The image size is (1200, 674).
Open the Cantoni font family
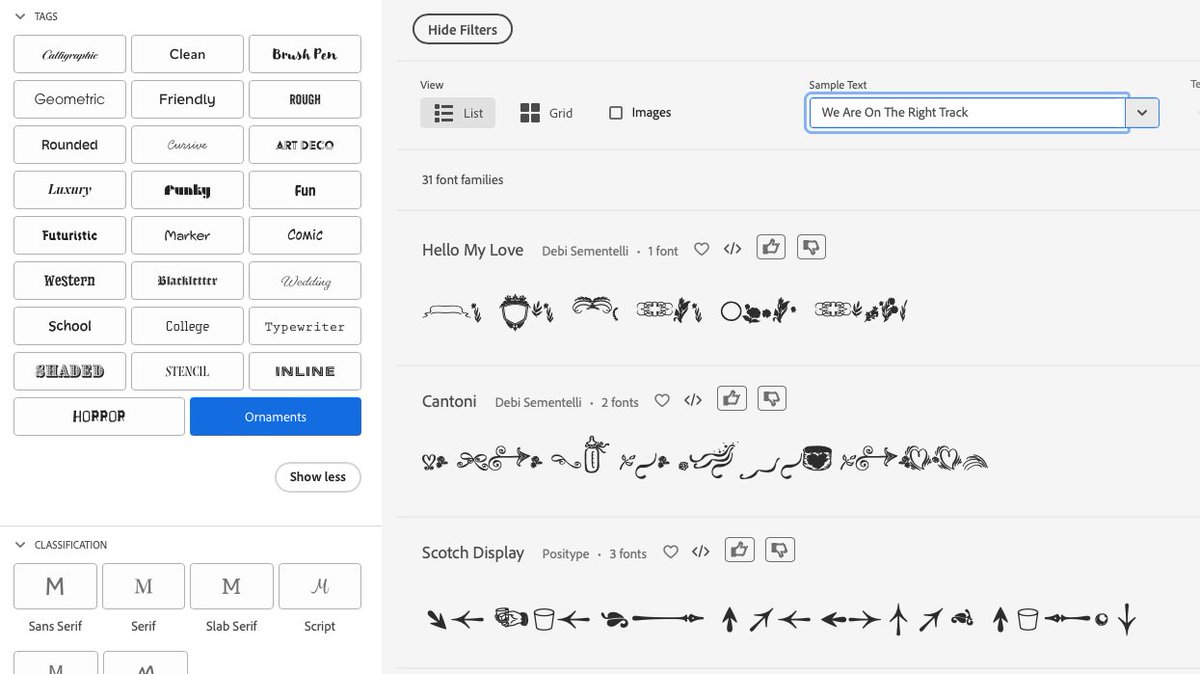tap(449, 401)
